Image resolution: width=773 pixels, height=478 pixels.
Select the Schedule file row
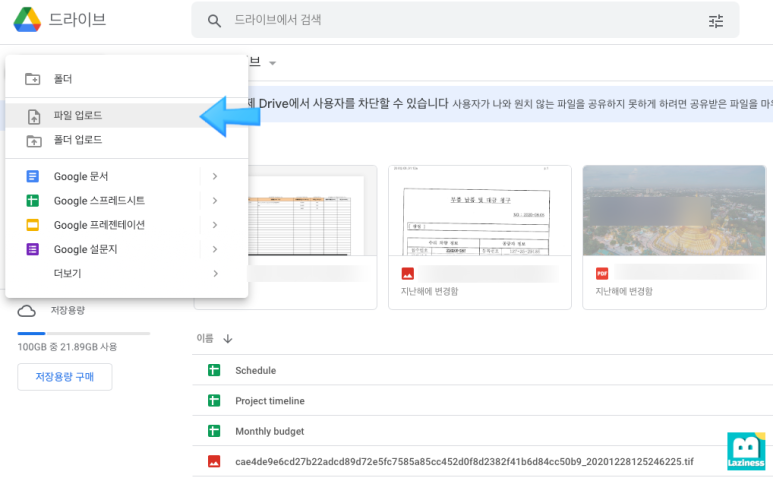[x=483, y=370]
